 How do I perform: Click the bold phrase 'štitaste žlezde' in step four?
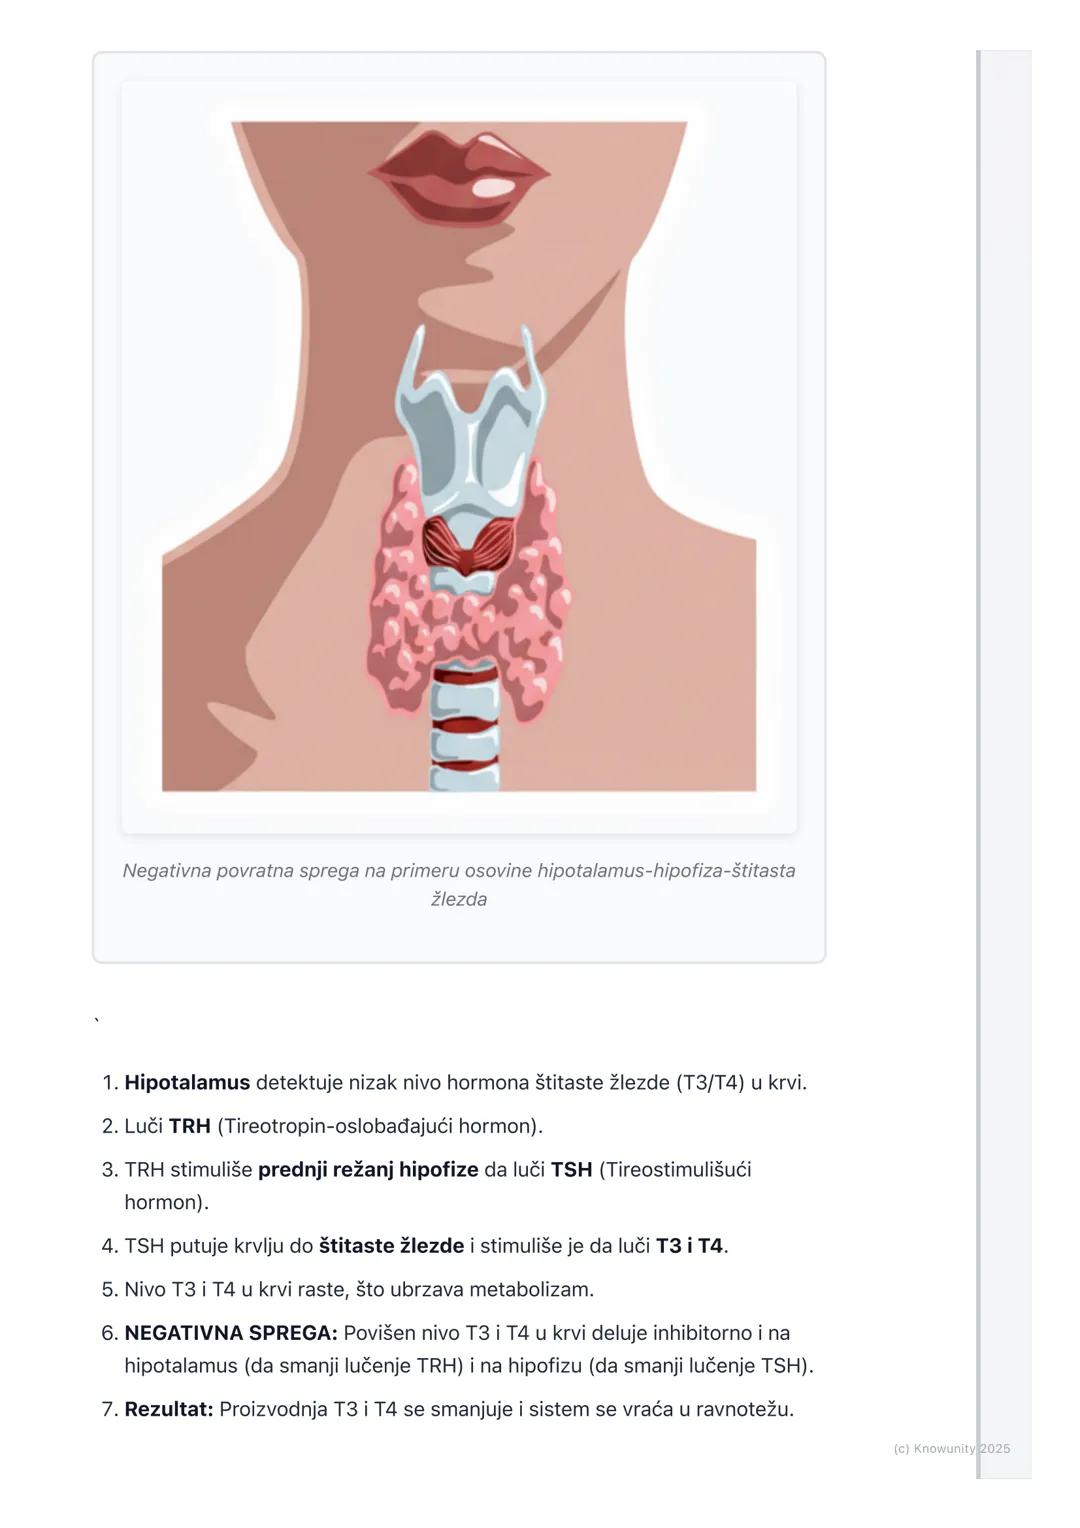[391, 1245]
